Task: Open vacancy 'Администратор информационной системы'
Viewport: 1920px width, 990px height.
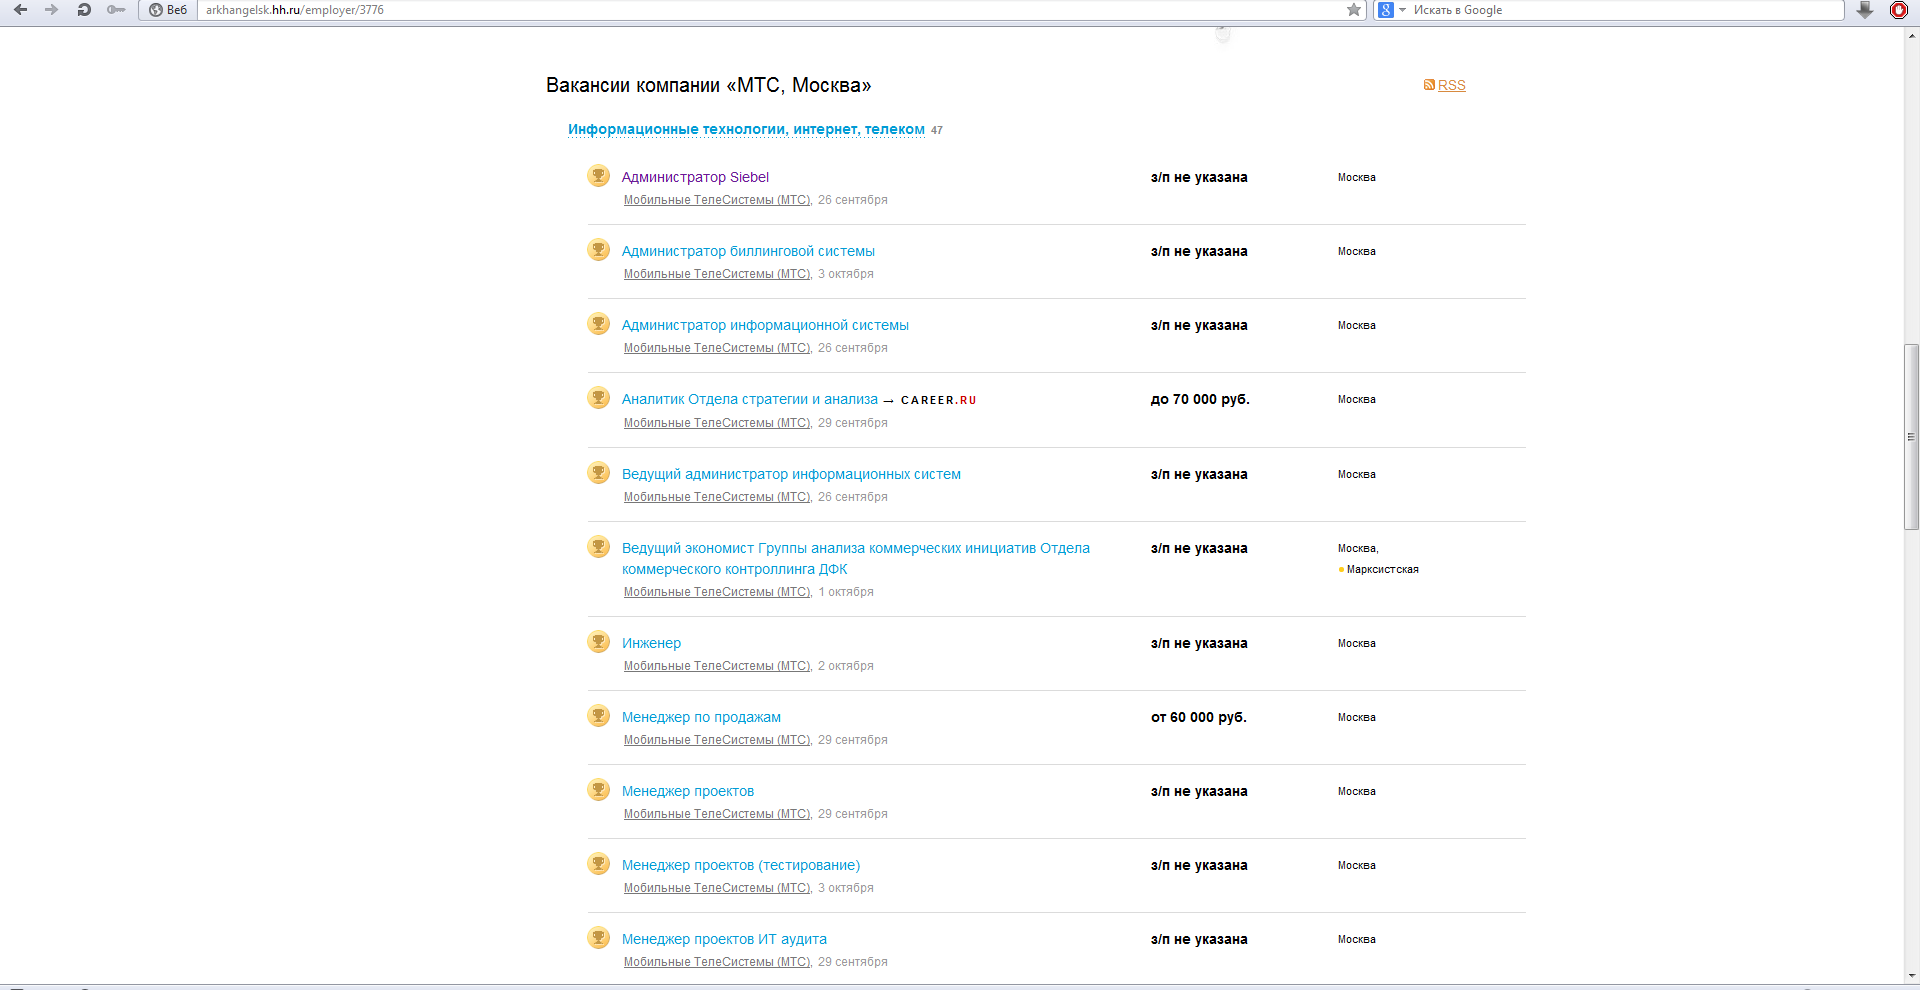Action: pos(765,325)
